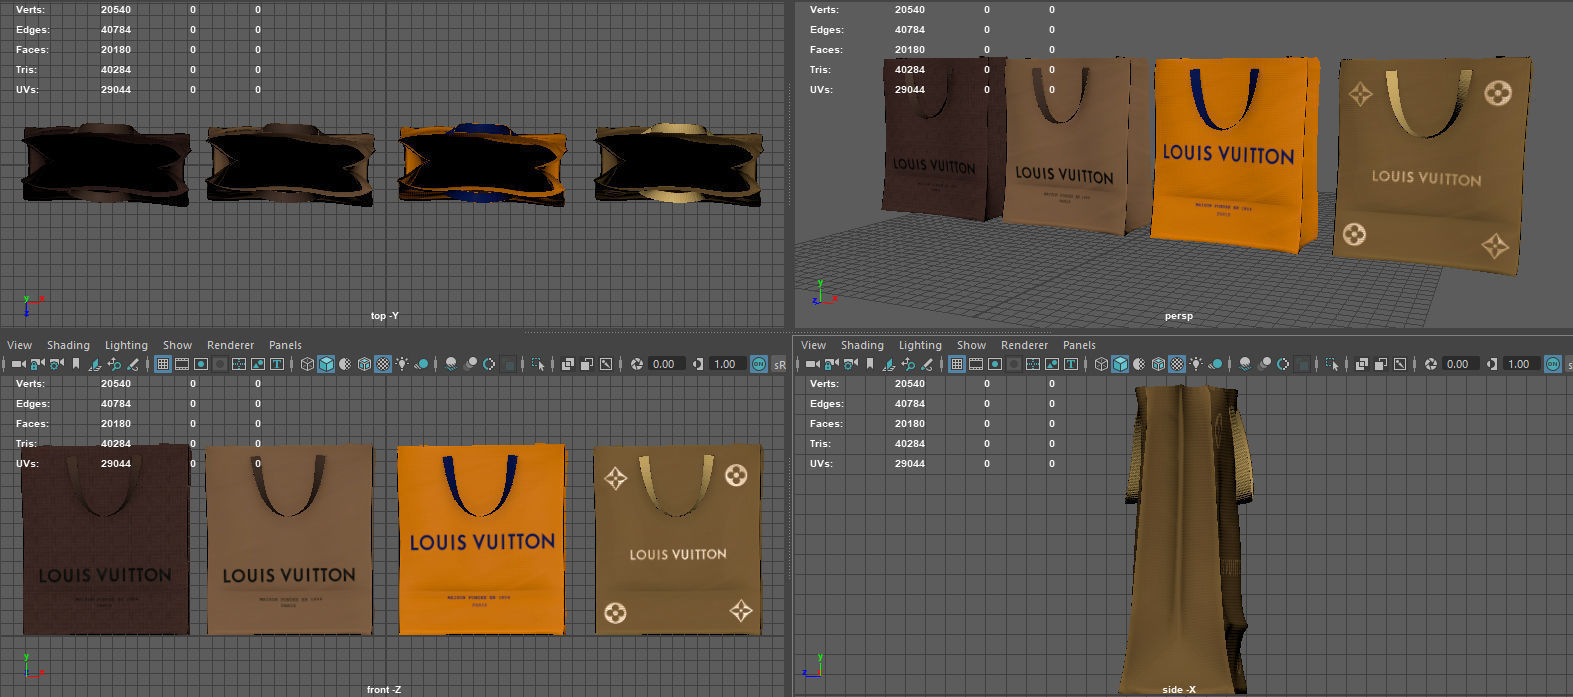This screenshot has width=1573, height=697.
Task: Toggle Film Gate in front panel toolbar
Action: [182, 364]
